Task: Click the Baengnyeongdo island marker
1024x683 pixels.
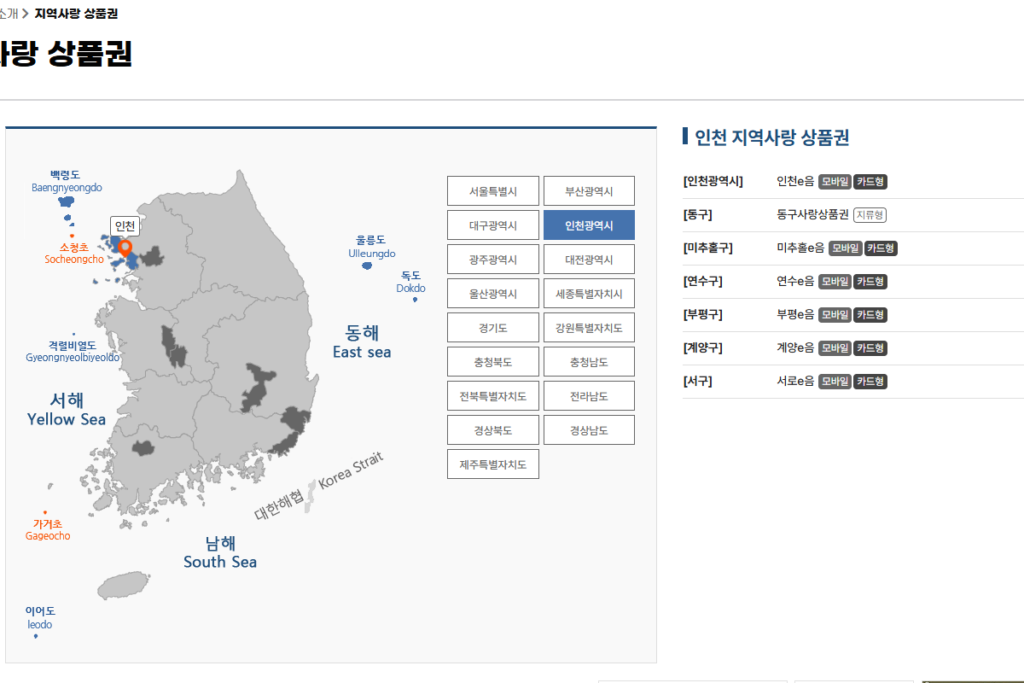Action: [x=67, y=201]
